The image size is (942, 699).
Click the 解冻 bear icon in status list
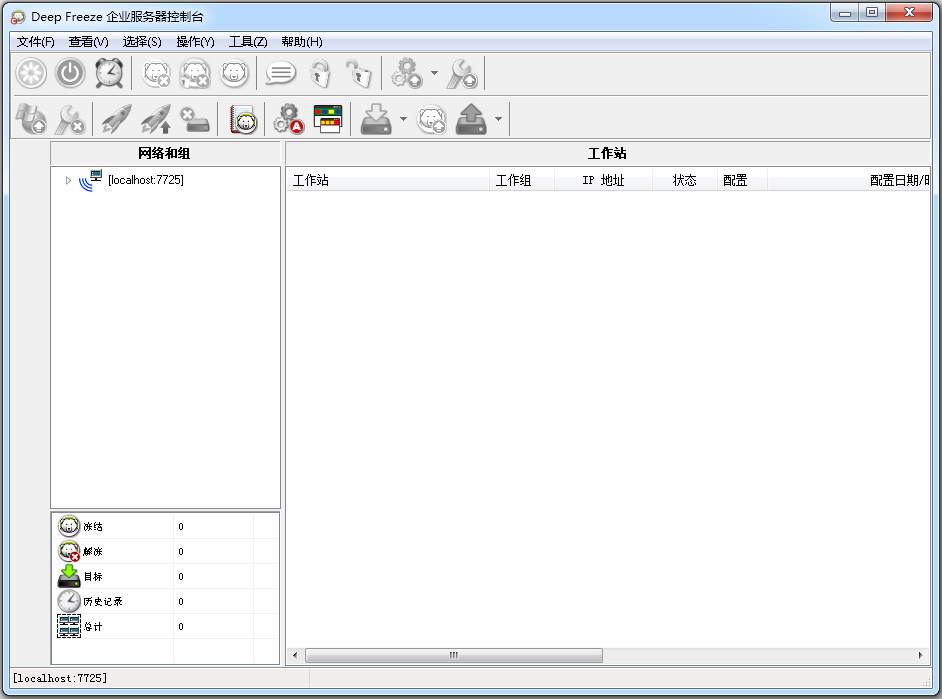(69, 551)
